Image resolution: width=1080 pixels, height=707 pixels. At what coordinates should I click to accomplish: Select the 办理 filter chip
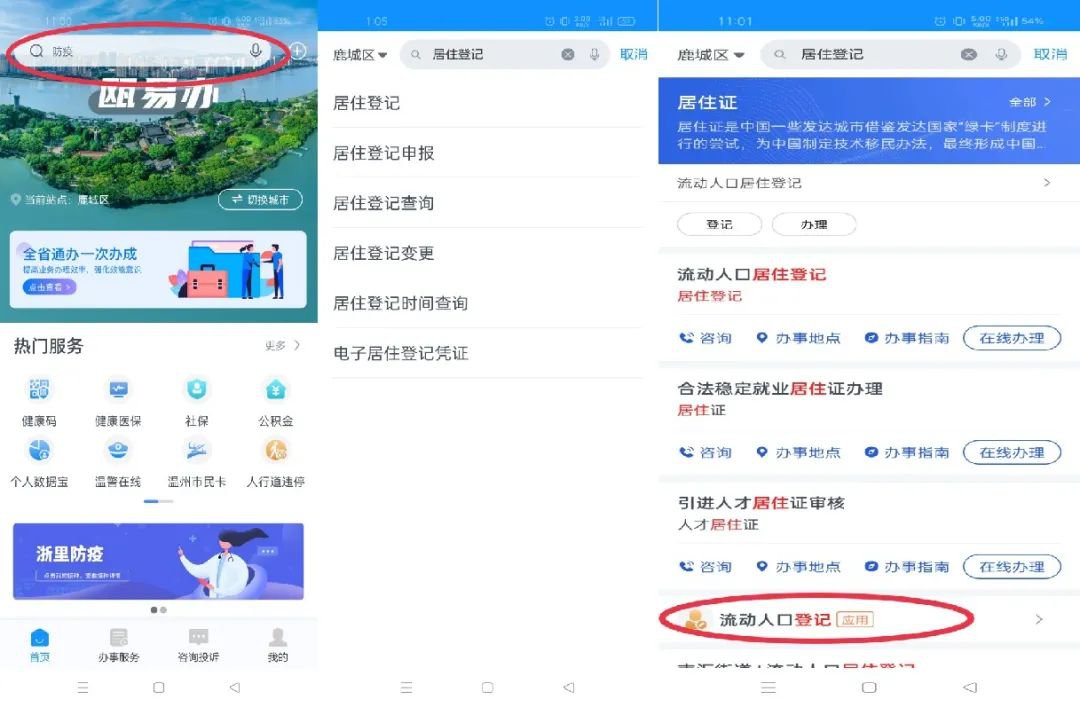click(x=814, y=224)
